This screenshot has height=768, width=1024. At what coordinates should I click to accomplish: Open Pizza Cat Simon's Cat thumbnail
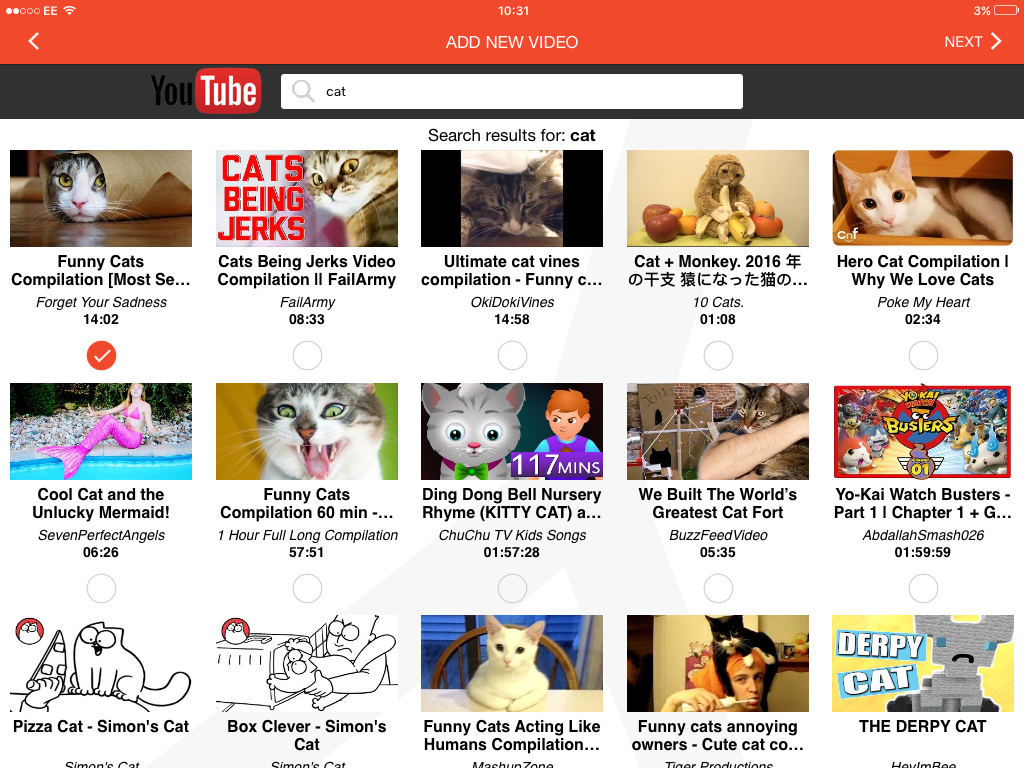pos(101,664)
